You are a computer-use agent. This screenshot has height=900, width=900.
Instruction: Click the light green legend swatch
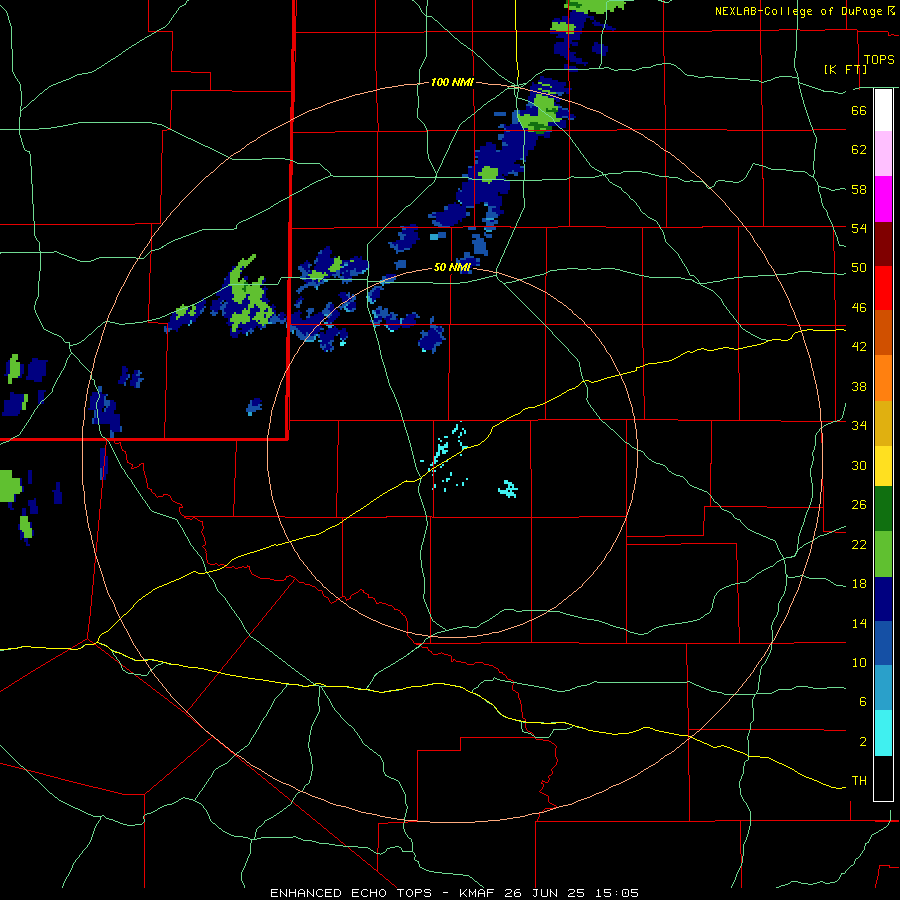[883, 554]
